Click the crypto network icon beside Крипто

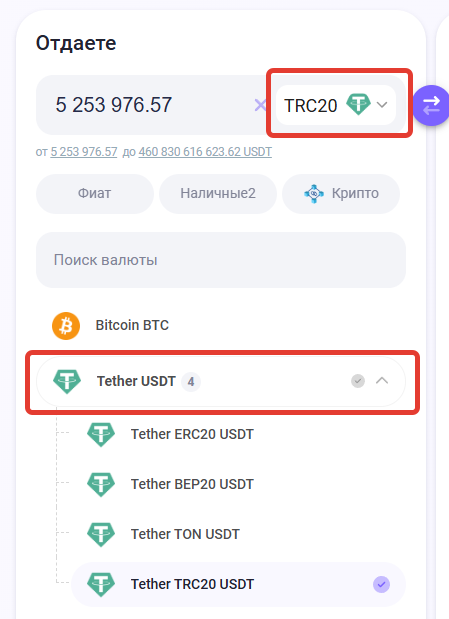point(314,193)
